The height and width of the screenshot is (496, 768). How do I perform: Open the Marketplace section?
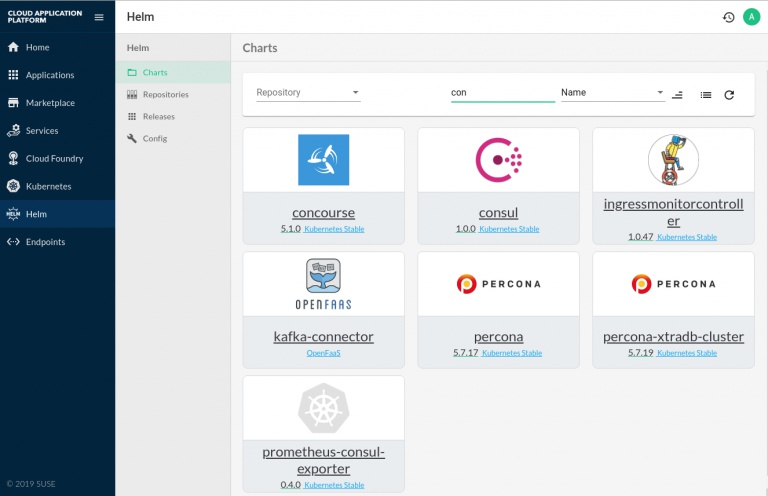point(50,103)
